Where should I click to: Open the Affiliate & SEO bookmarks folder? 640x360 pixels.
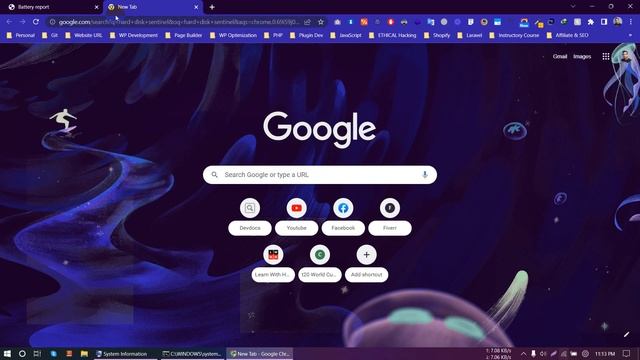click(x=568, y=36)
